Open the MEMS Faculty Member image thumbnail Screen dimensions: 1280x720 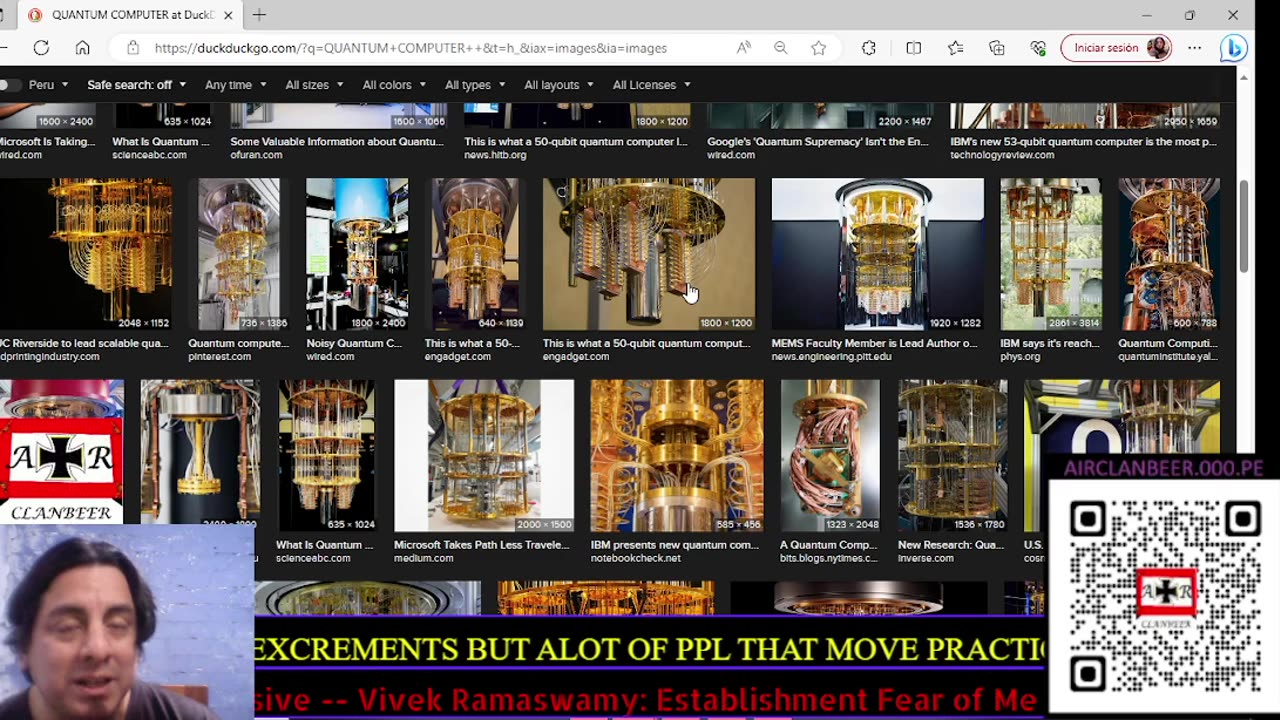(x=878, y=254)
